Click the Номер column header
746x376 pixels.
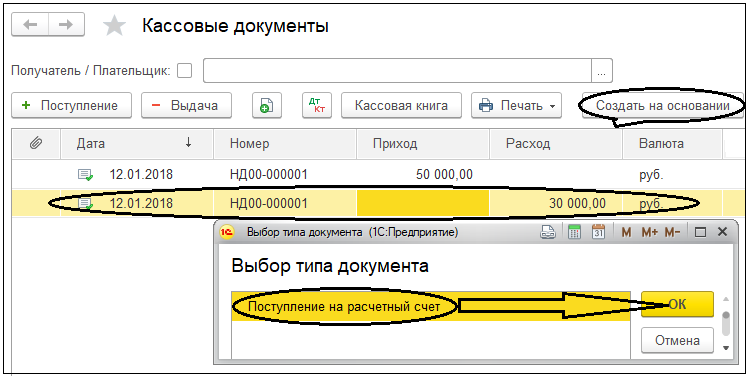point(285,143)
